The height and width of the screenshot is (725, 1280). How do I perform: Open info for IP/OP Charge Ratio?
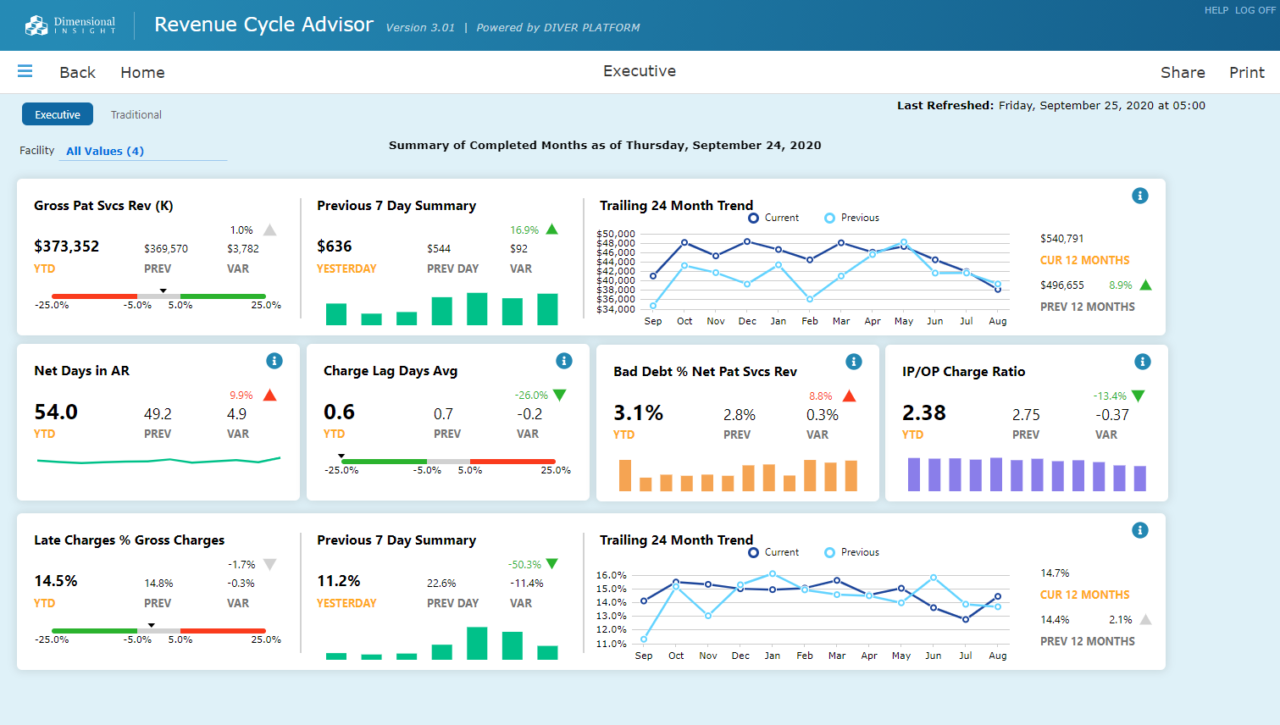pos(1142,361)
